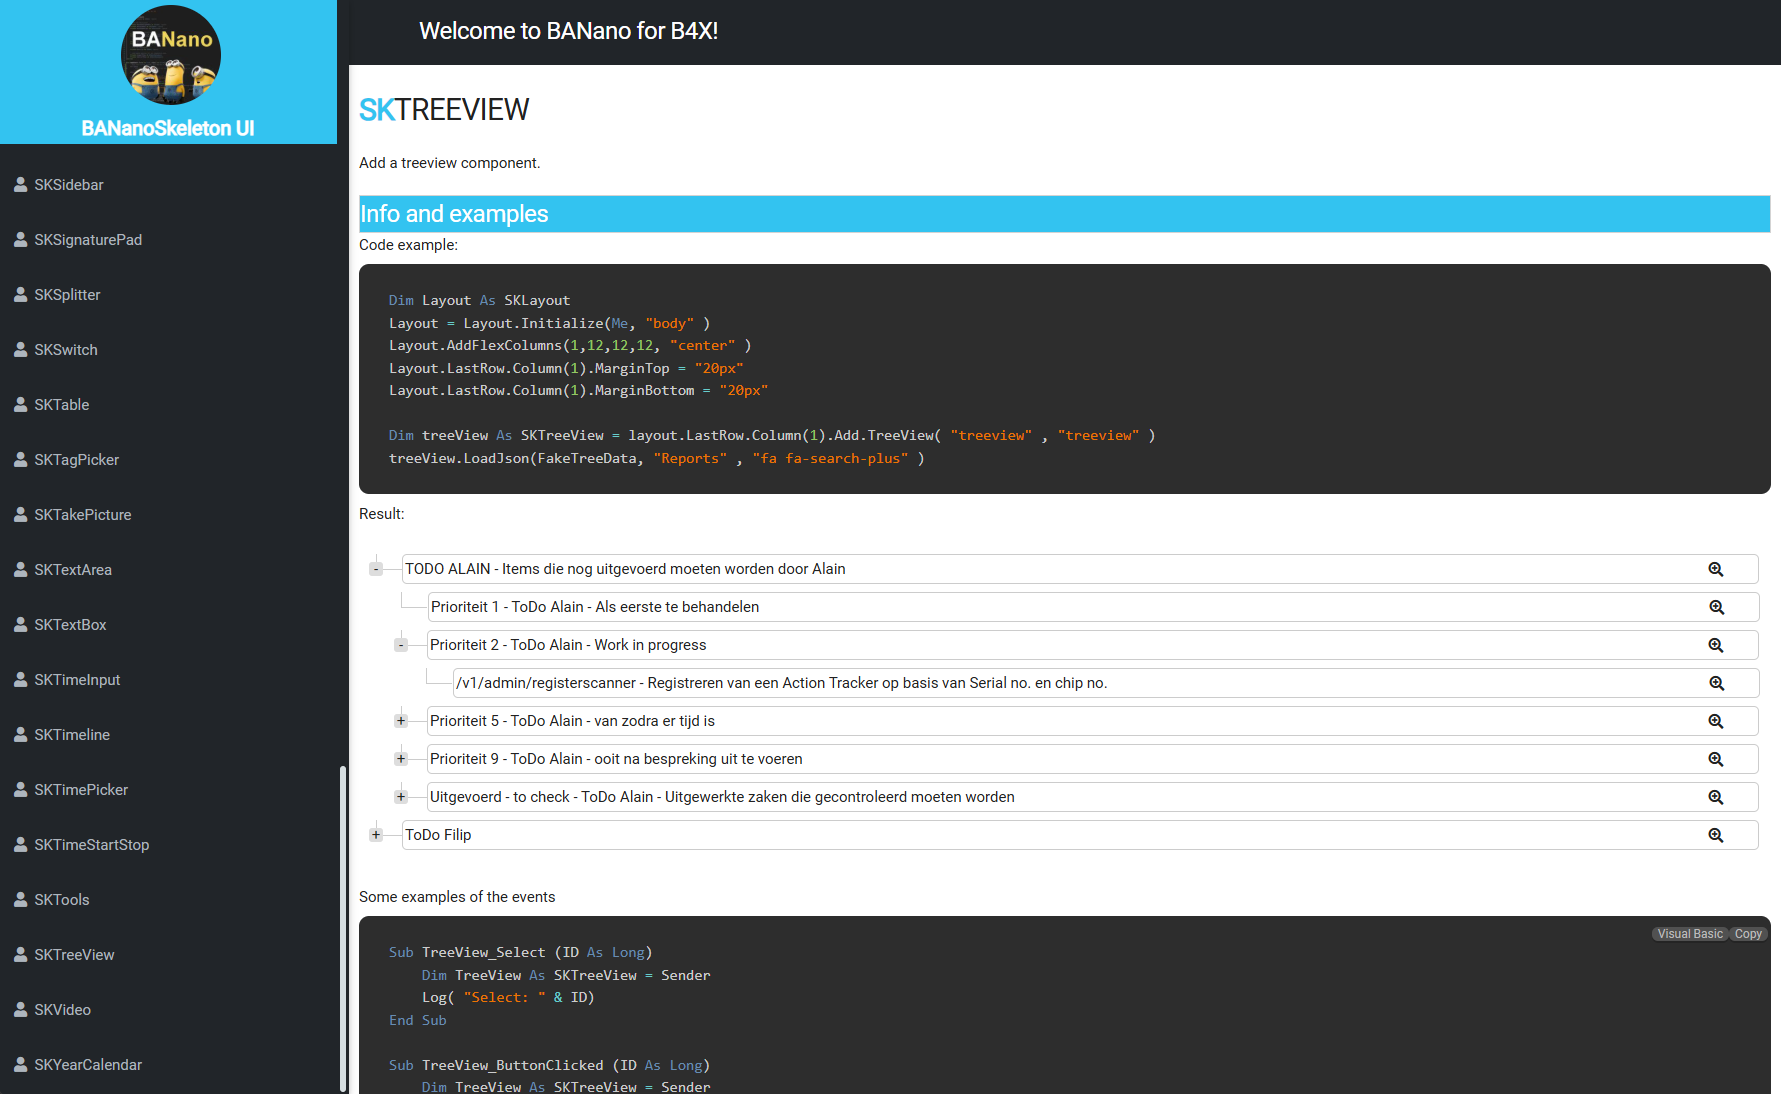Expand the Prioriteit 9 tree node
The height and width of the screenshot is (1094, 1783).
click(401, 759)
